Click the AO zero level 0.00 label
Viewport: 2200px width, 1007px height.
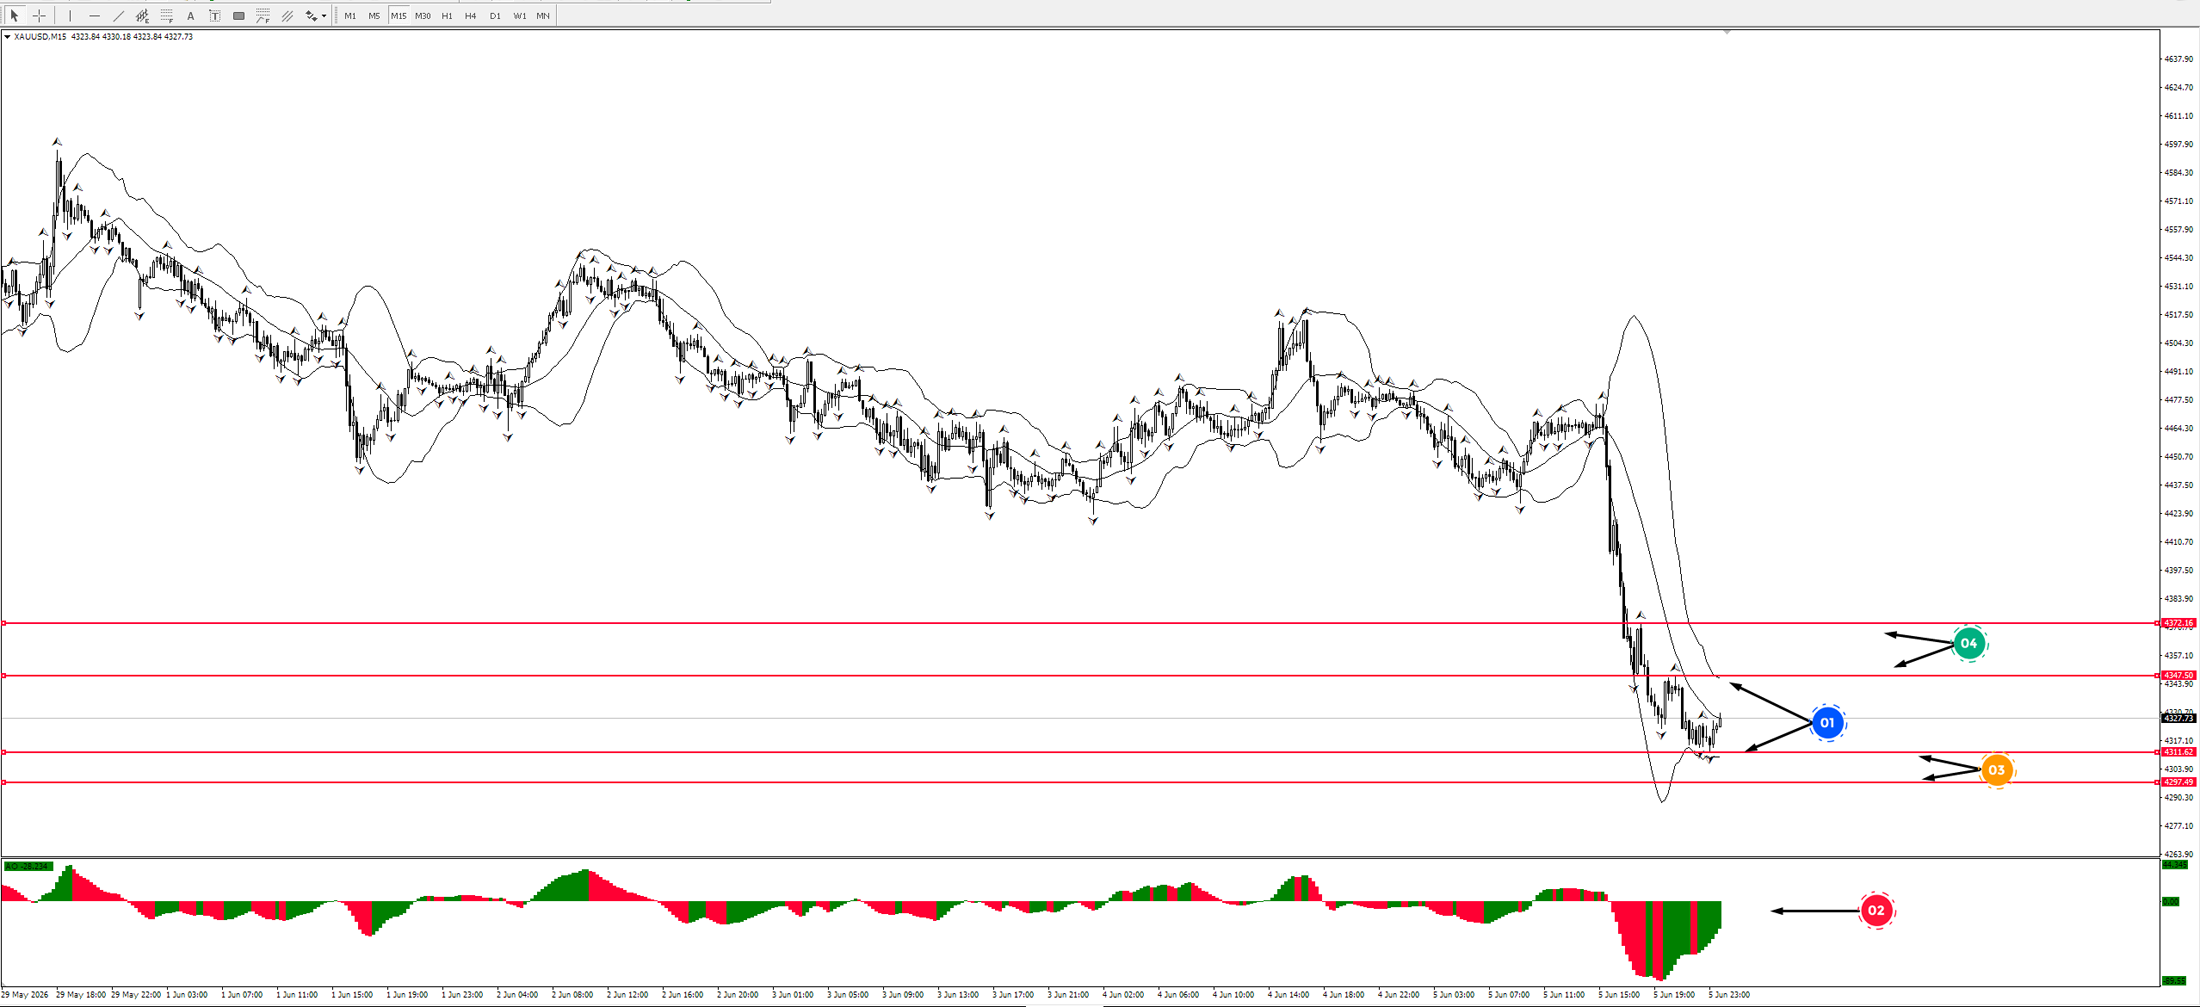coord(2171,902)
